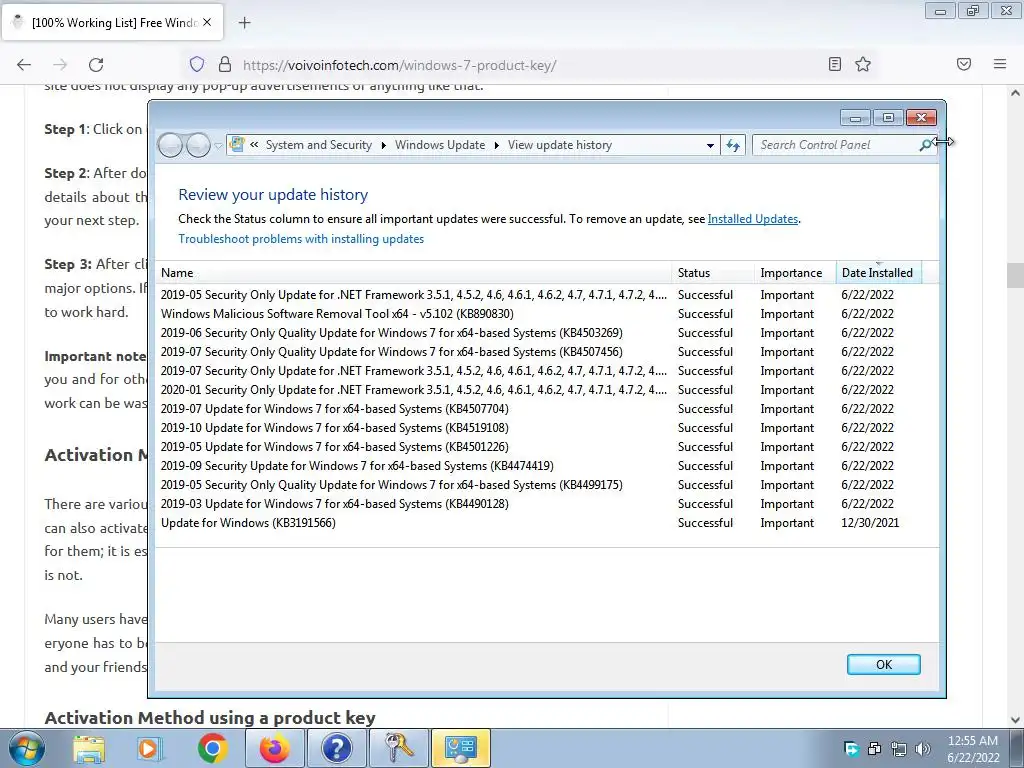The width and height of the screenshot is (1024, 768).
Task: Show hidden breadcrumb levels chevron
Action: [254, 145]
